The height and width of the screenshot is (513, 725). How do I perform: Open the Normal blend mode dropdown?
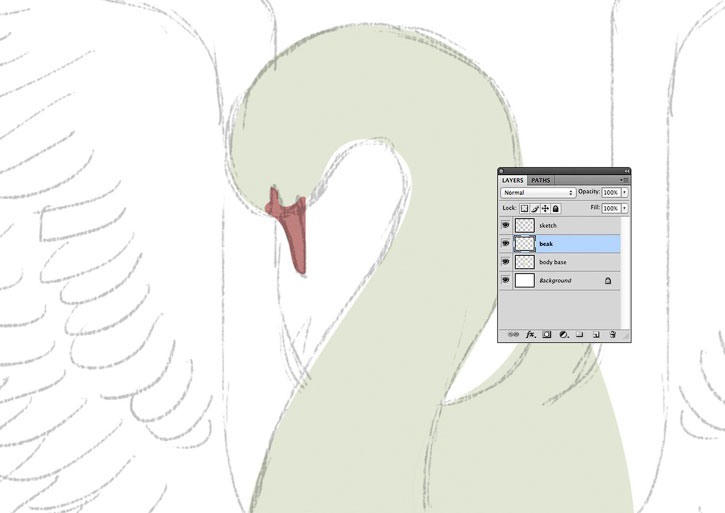click(538, 192)
